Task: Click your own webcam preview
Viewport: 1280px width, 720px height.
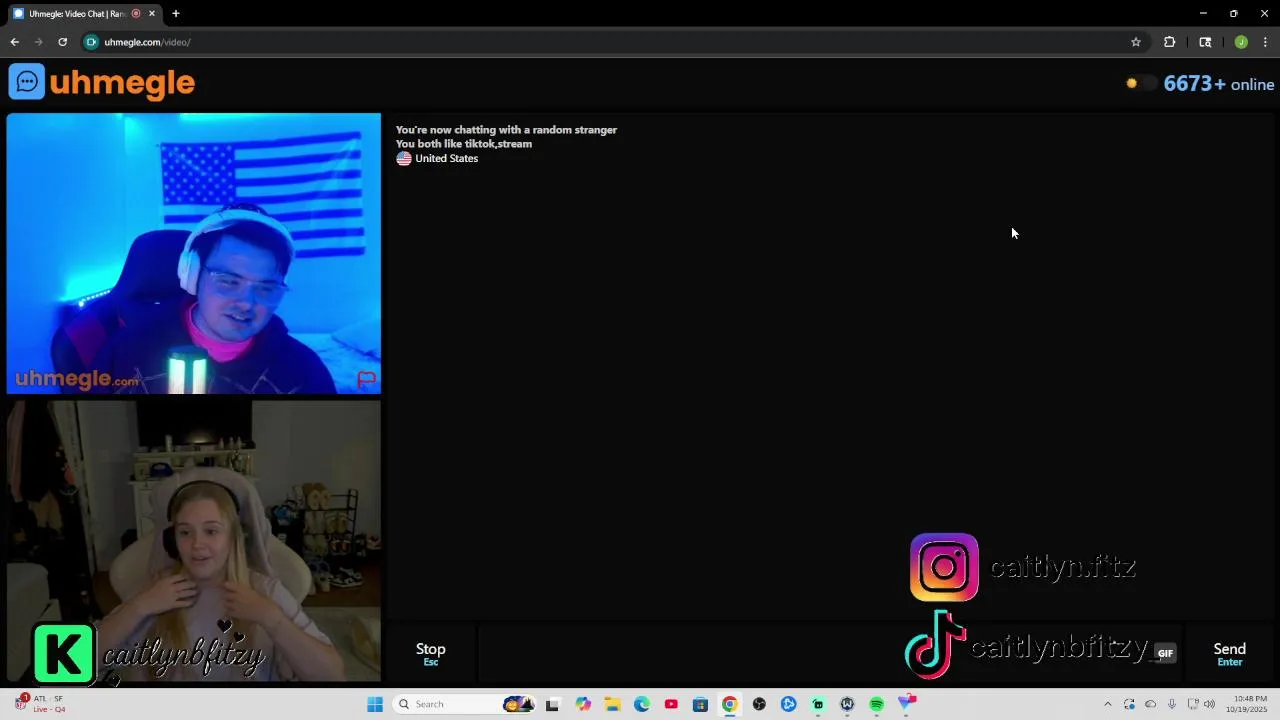Action: pyautogui.click(x=194, y=541)
